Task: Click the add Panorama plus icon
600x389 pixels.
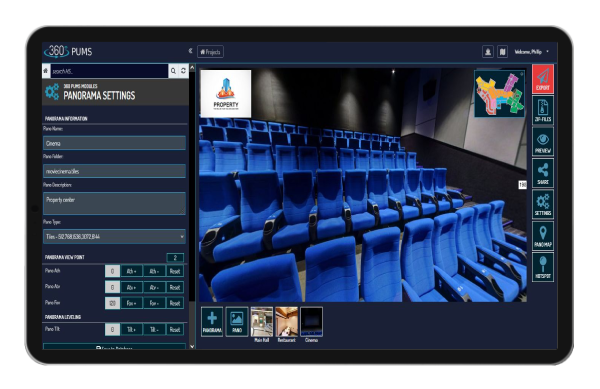Action: (x=212, y=322)
